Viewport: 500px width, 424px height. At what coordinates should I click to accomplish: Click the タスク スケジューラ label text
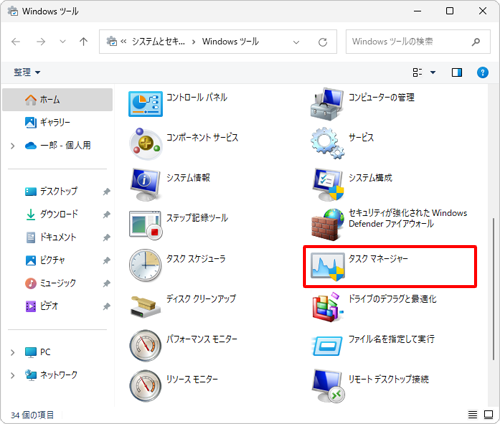[x=196, y=259]
